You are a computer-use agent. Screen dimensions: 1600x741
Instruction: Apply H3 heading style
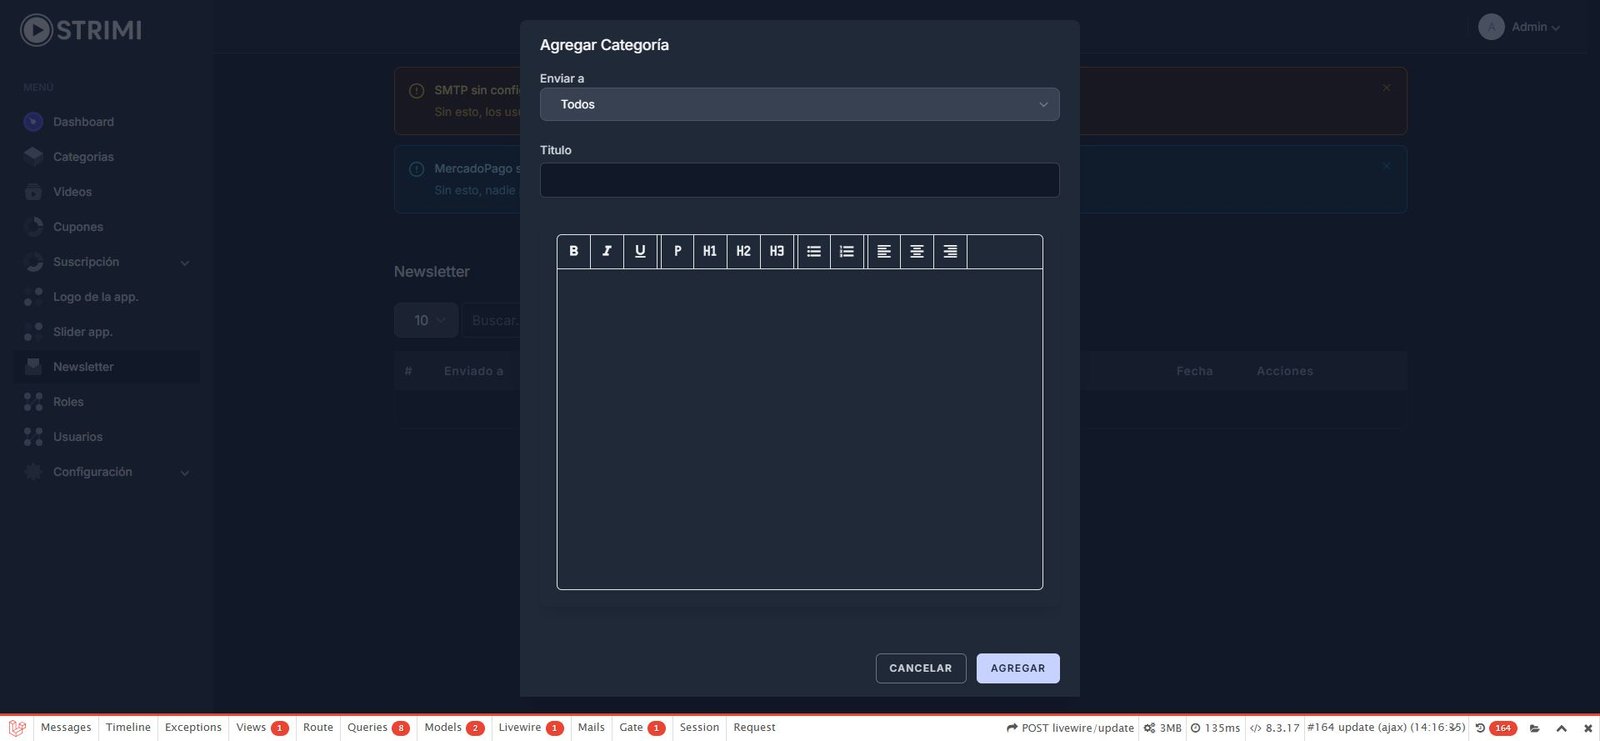pyautogui.click(x=777, y=251)
